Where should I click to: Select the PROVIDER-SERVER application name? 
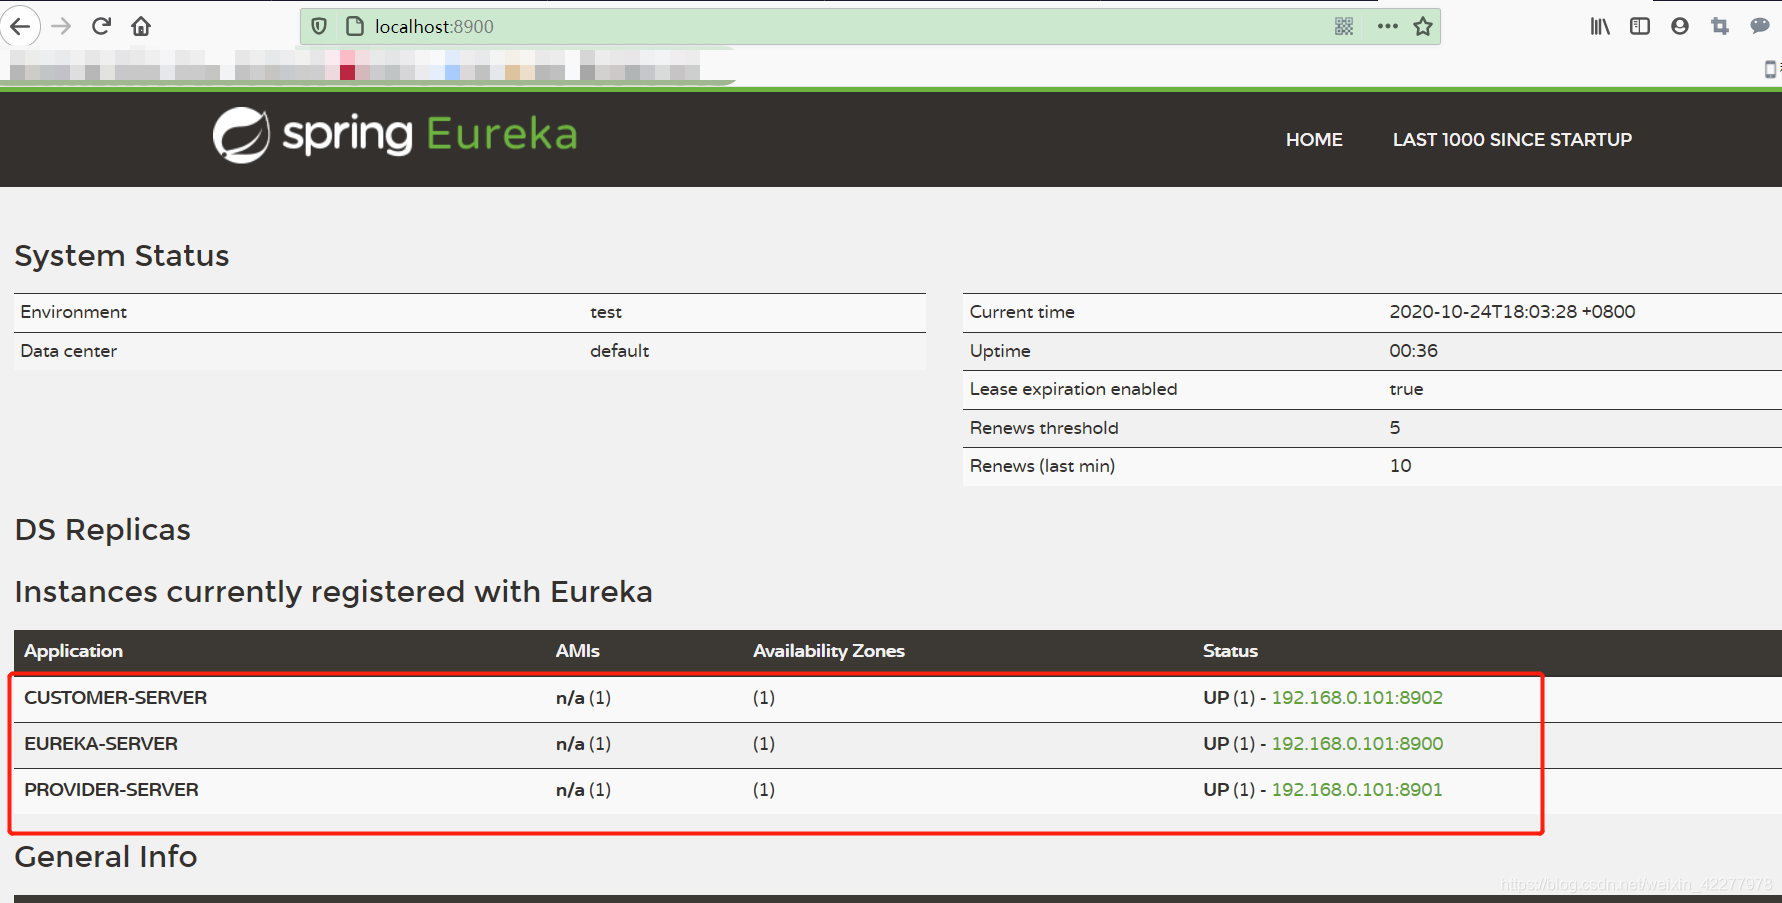(x=112, y=790)
